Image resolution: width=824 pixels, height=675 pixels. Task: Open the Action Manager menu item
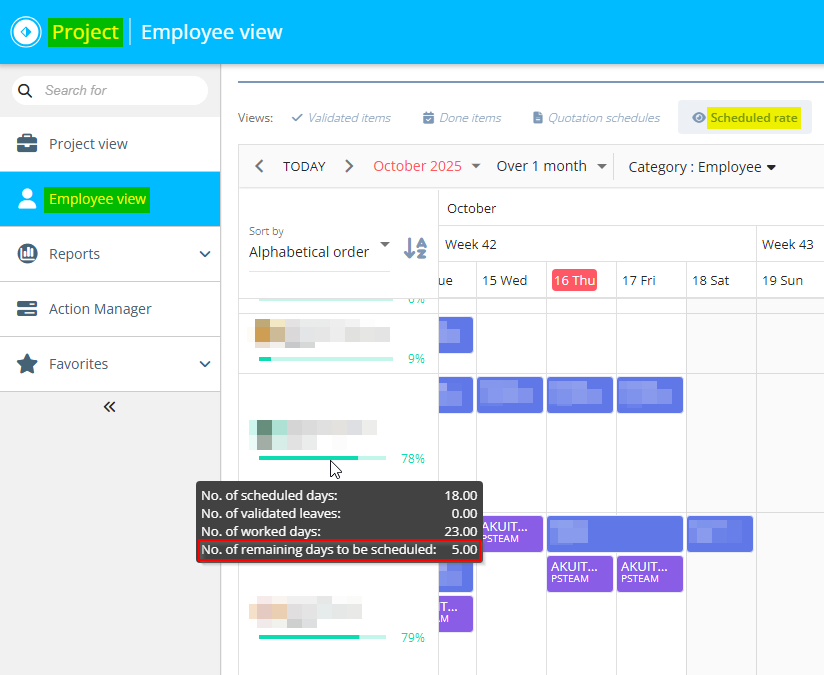100,309
